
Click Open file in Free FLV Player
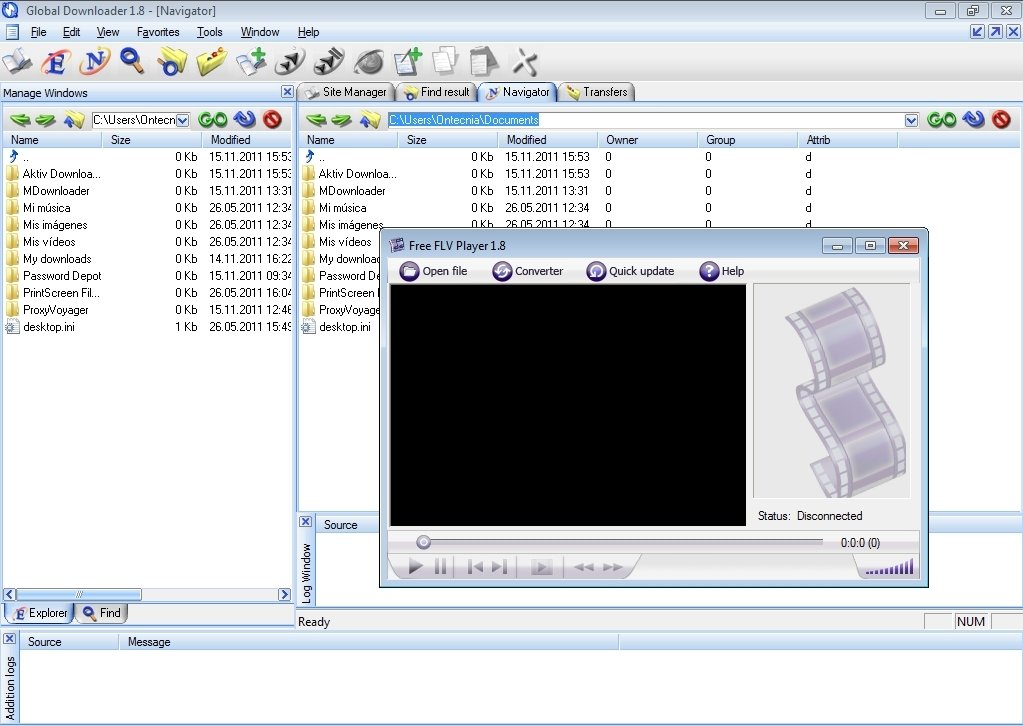tap(433, 271)
